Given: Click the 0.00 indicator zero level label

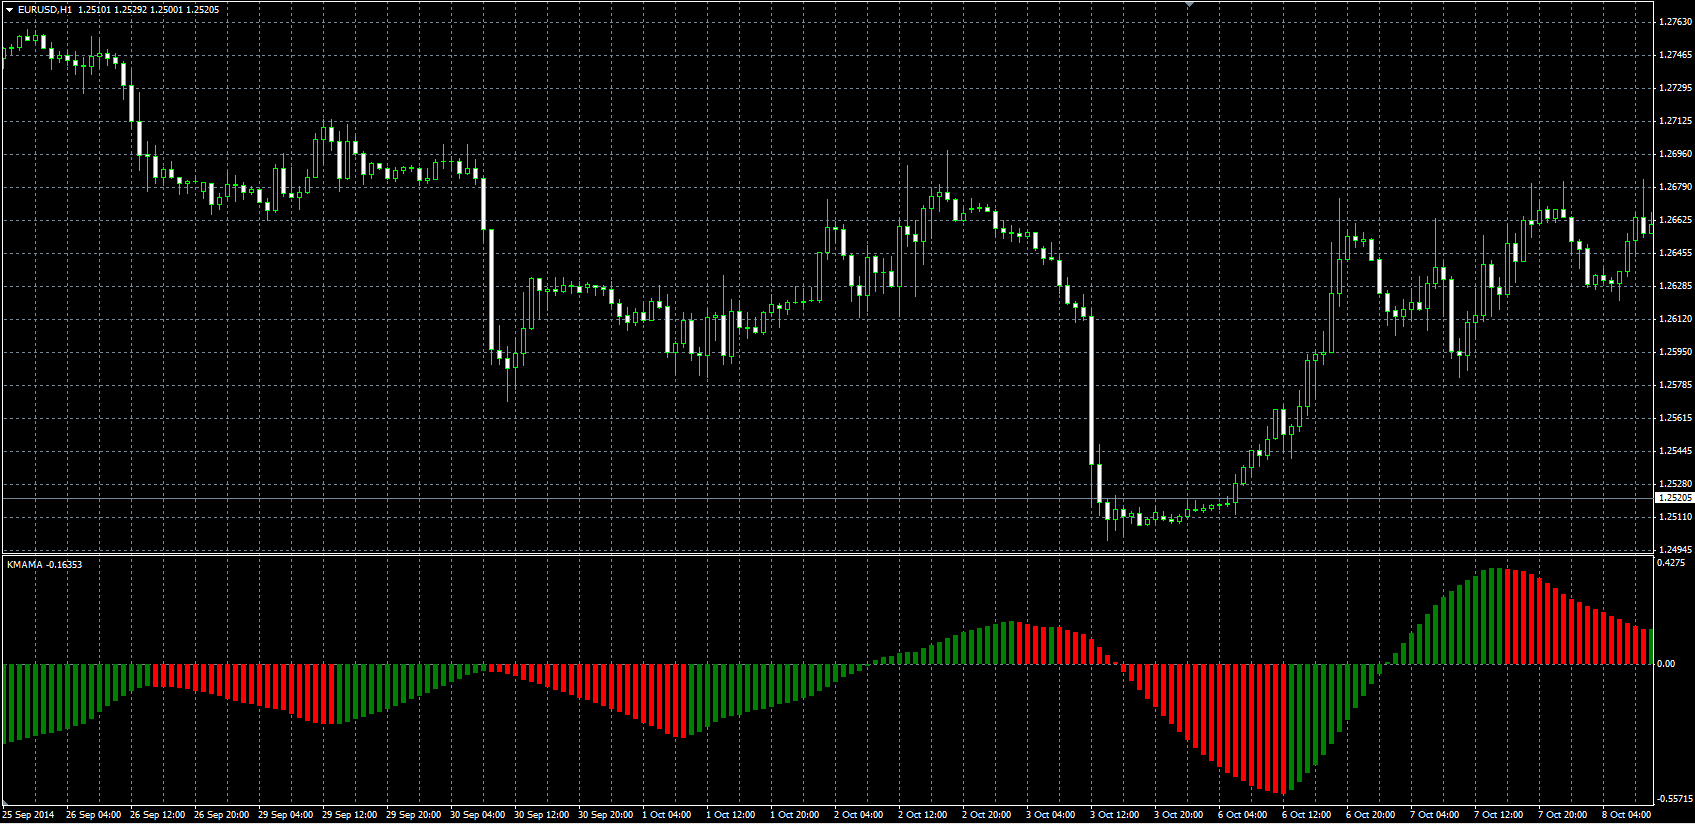Looking at the screenshot, I should (x=1666, y=664).
